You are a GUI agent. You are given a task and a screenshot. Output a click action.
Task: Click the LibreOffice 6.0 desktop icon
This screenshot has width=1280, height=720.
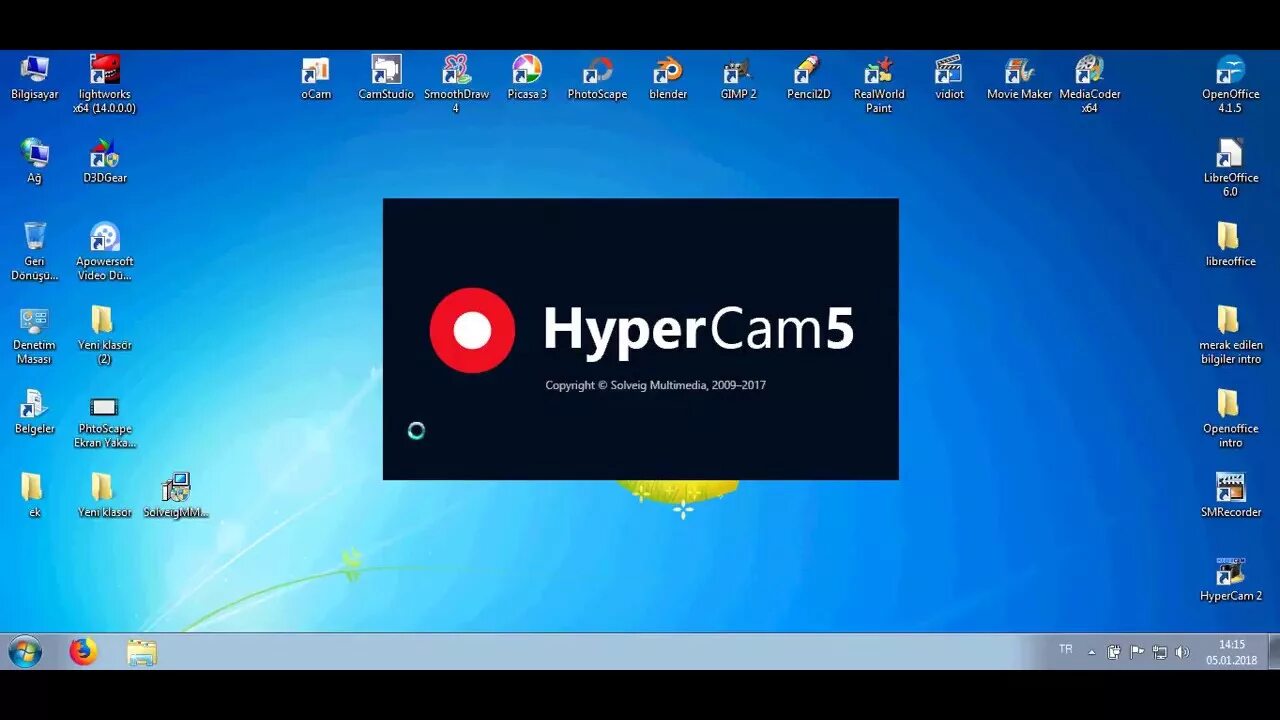point(1230,168)
